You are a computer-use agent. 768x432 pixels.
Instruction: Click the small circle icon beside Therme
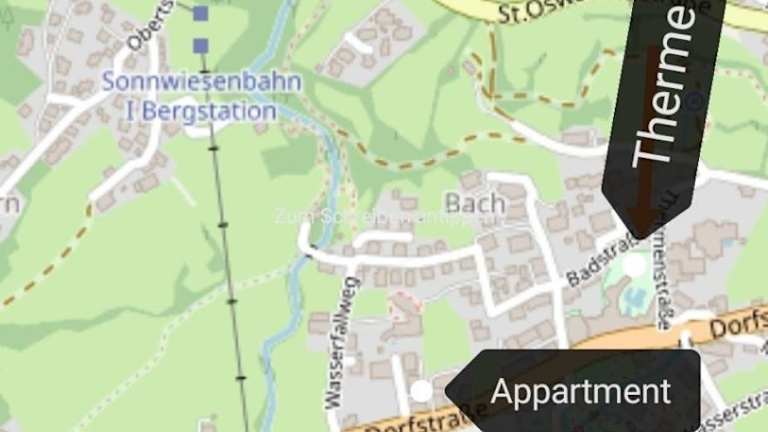[696, 102]
